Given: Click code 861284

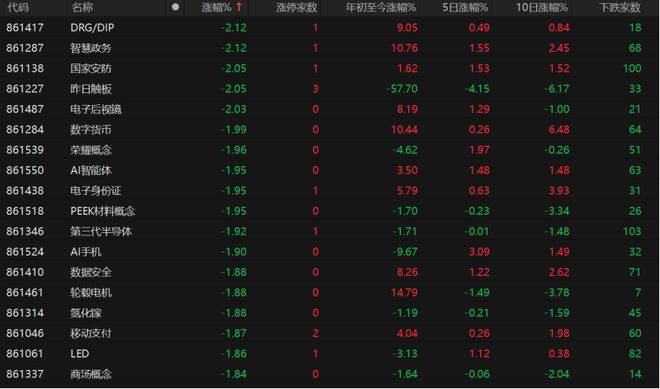Looking at the screenshot, I should (25, 129).
